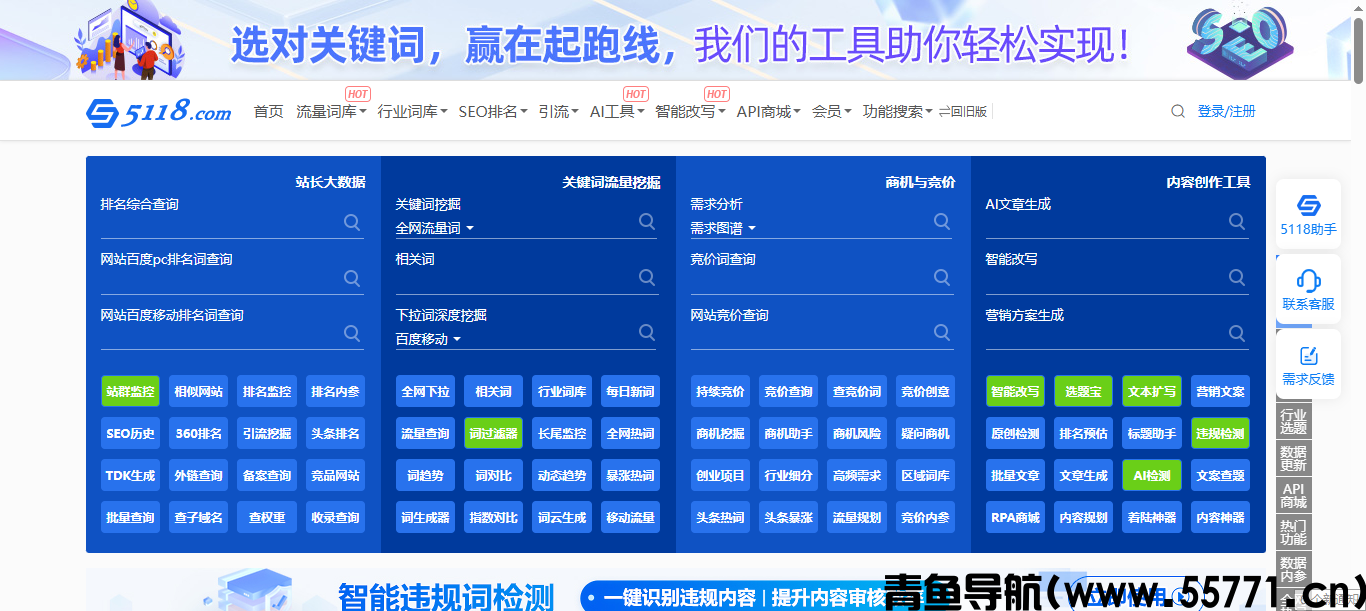The height and width of the screenshot is (611, 1366).
Task: Click search icon for 智能改写 field
Action: pos(1237,277)
